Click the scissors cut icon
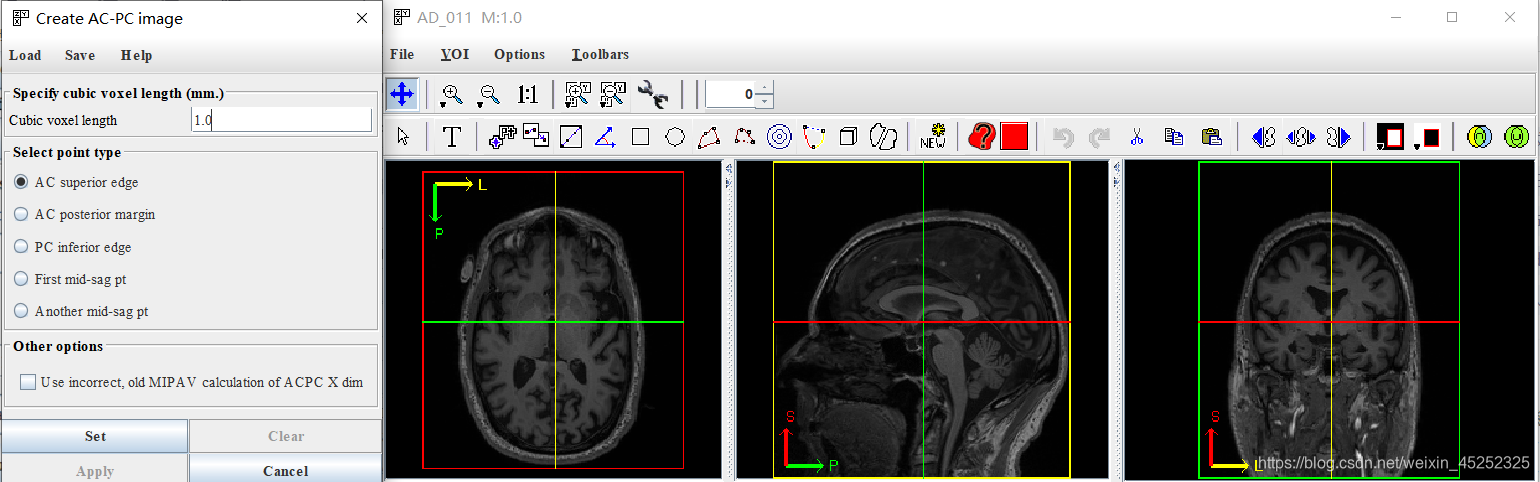Image resolution: width=1540 pixels, height=482 pixels. (x=1136, y=137)
